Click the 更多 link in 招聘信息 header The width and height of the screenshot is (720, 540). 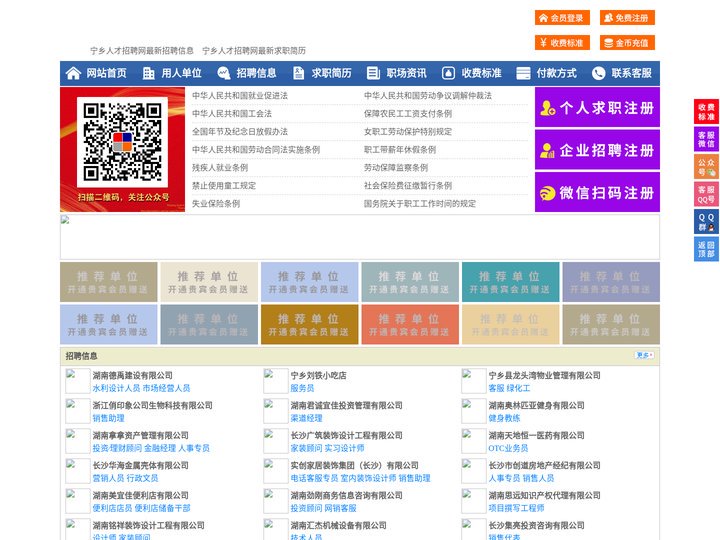(644, 355)
